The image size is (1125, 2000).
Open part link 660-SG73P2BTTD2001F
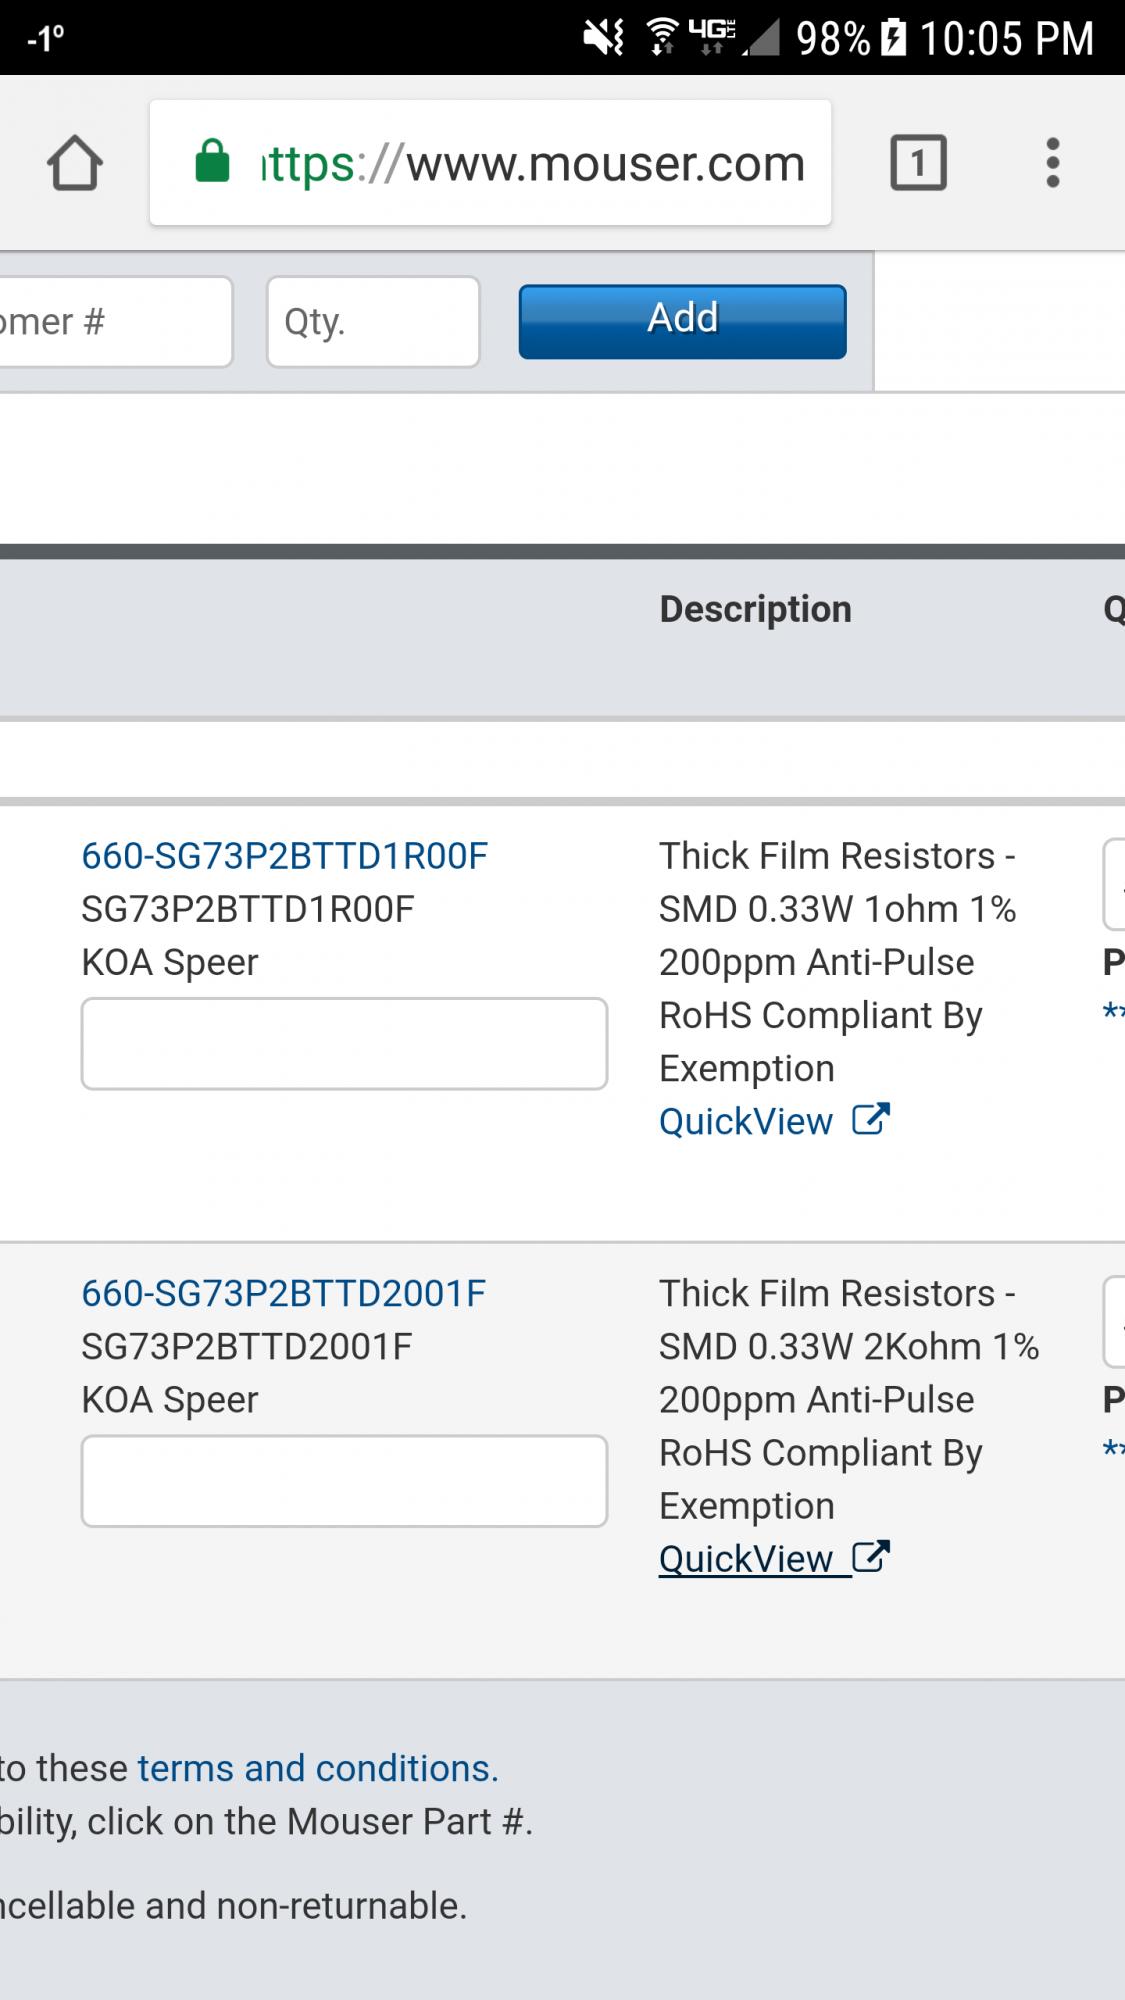tap(283, 1293)
